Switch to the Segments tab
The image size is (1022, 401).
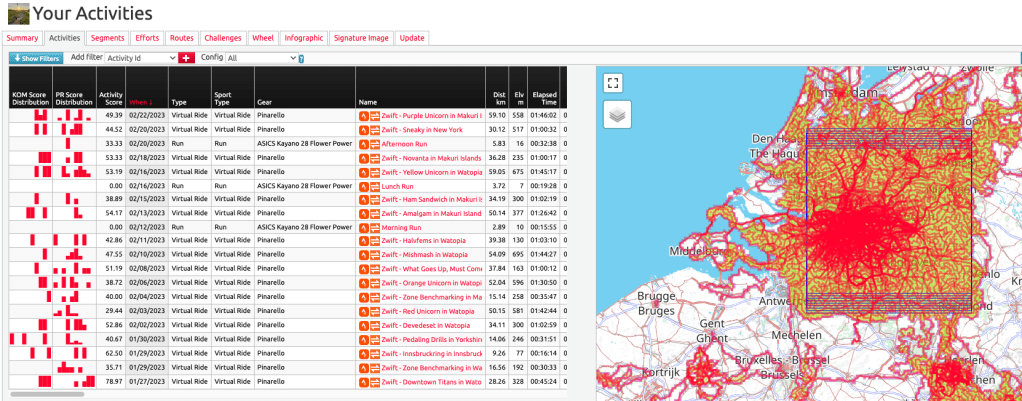107,38
